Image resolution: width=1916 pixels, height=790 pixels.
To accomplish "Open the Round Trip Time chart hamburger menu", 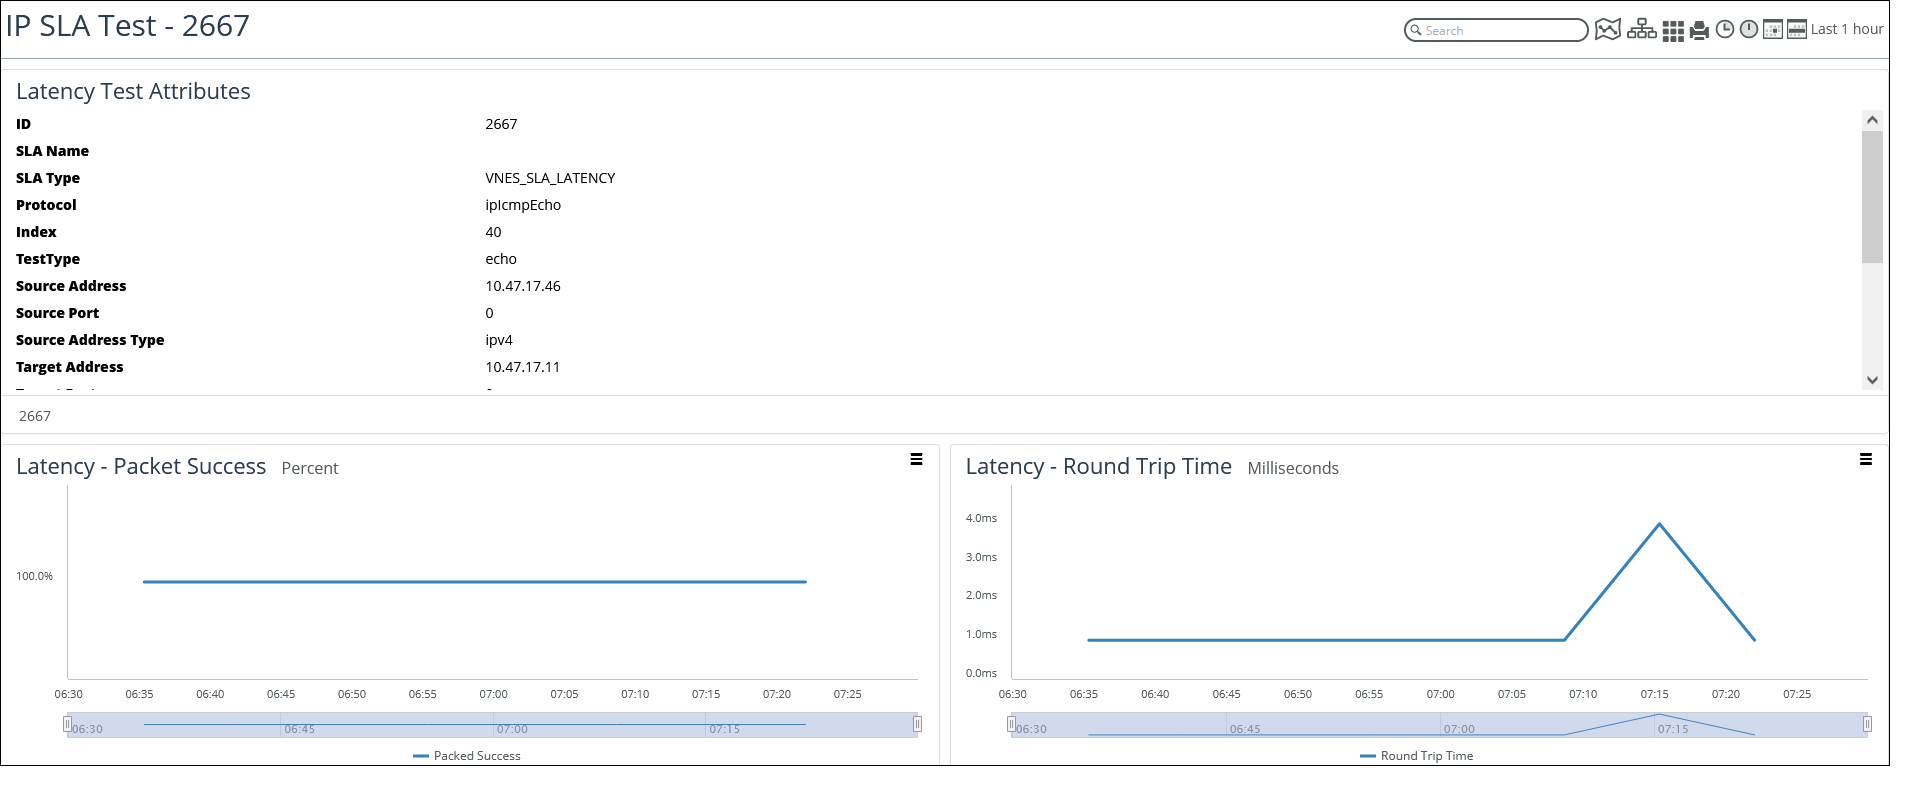I will (1865, 460).
